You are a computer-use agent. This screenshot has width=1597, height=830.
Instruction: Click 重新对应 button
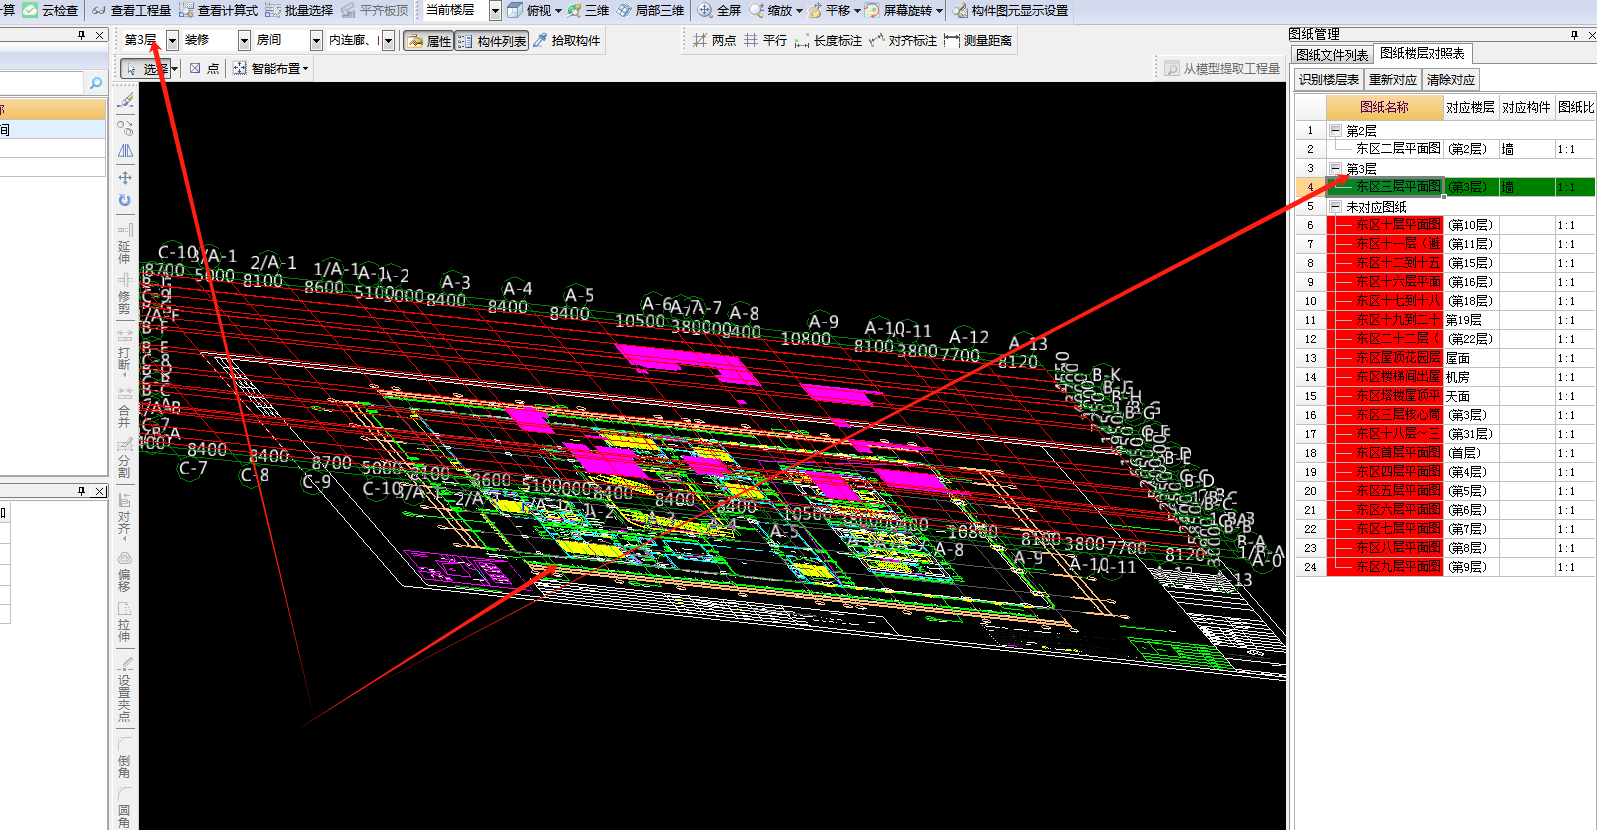[x=1393, y=79]
